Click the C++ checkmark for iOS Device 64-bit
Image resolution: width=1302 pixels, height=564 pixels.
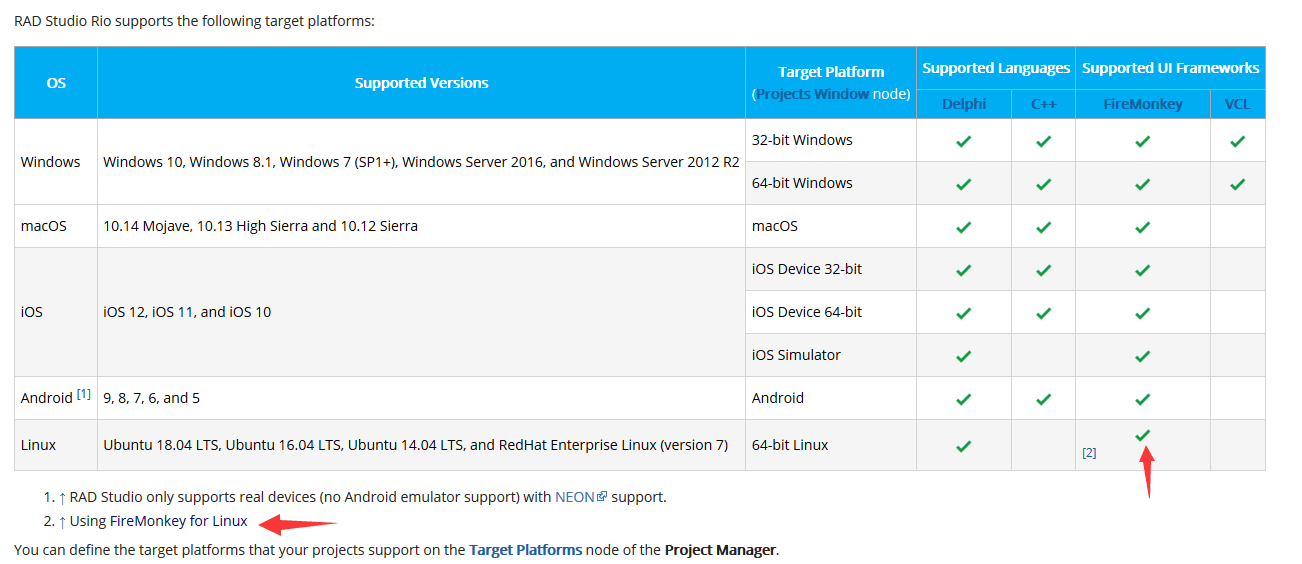[x=1043, y=313]
